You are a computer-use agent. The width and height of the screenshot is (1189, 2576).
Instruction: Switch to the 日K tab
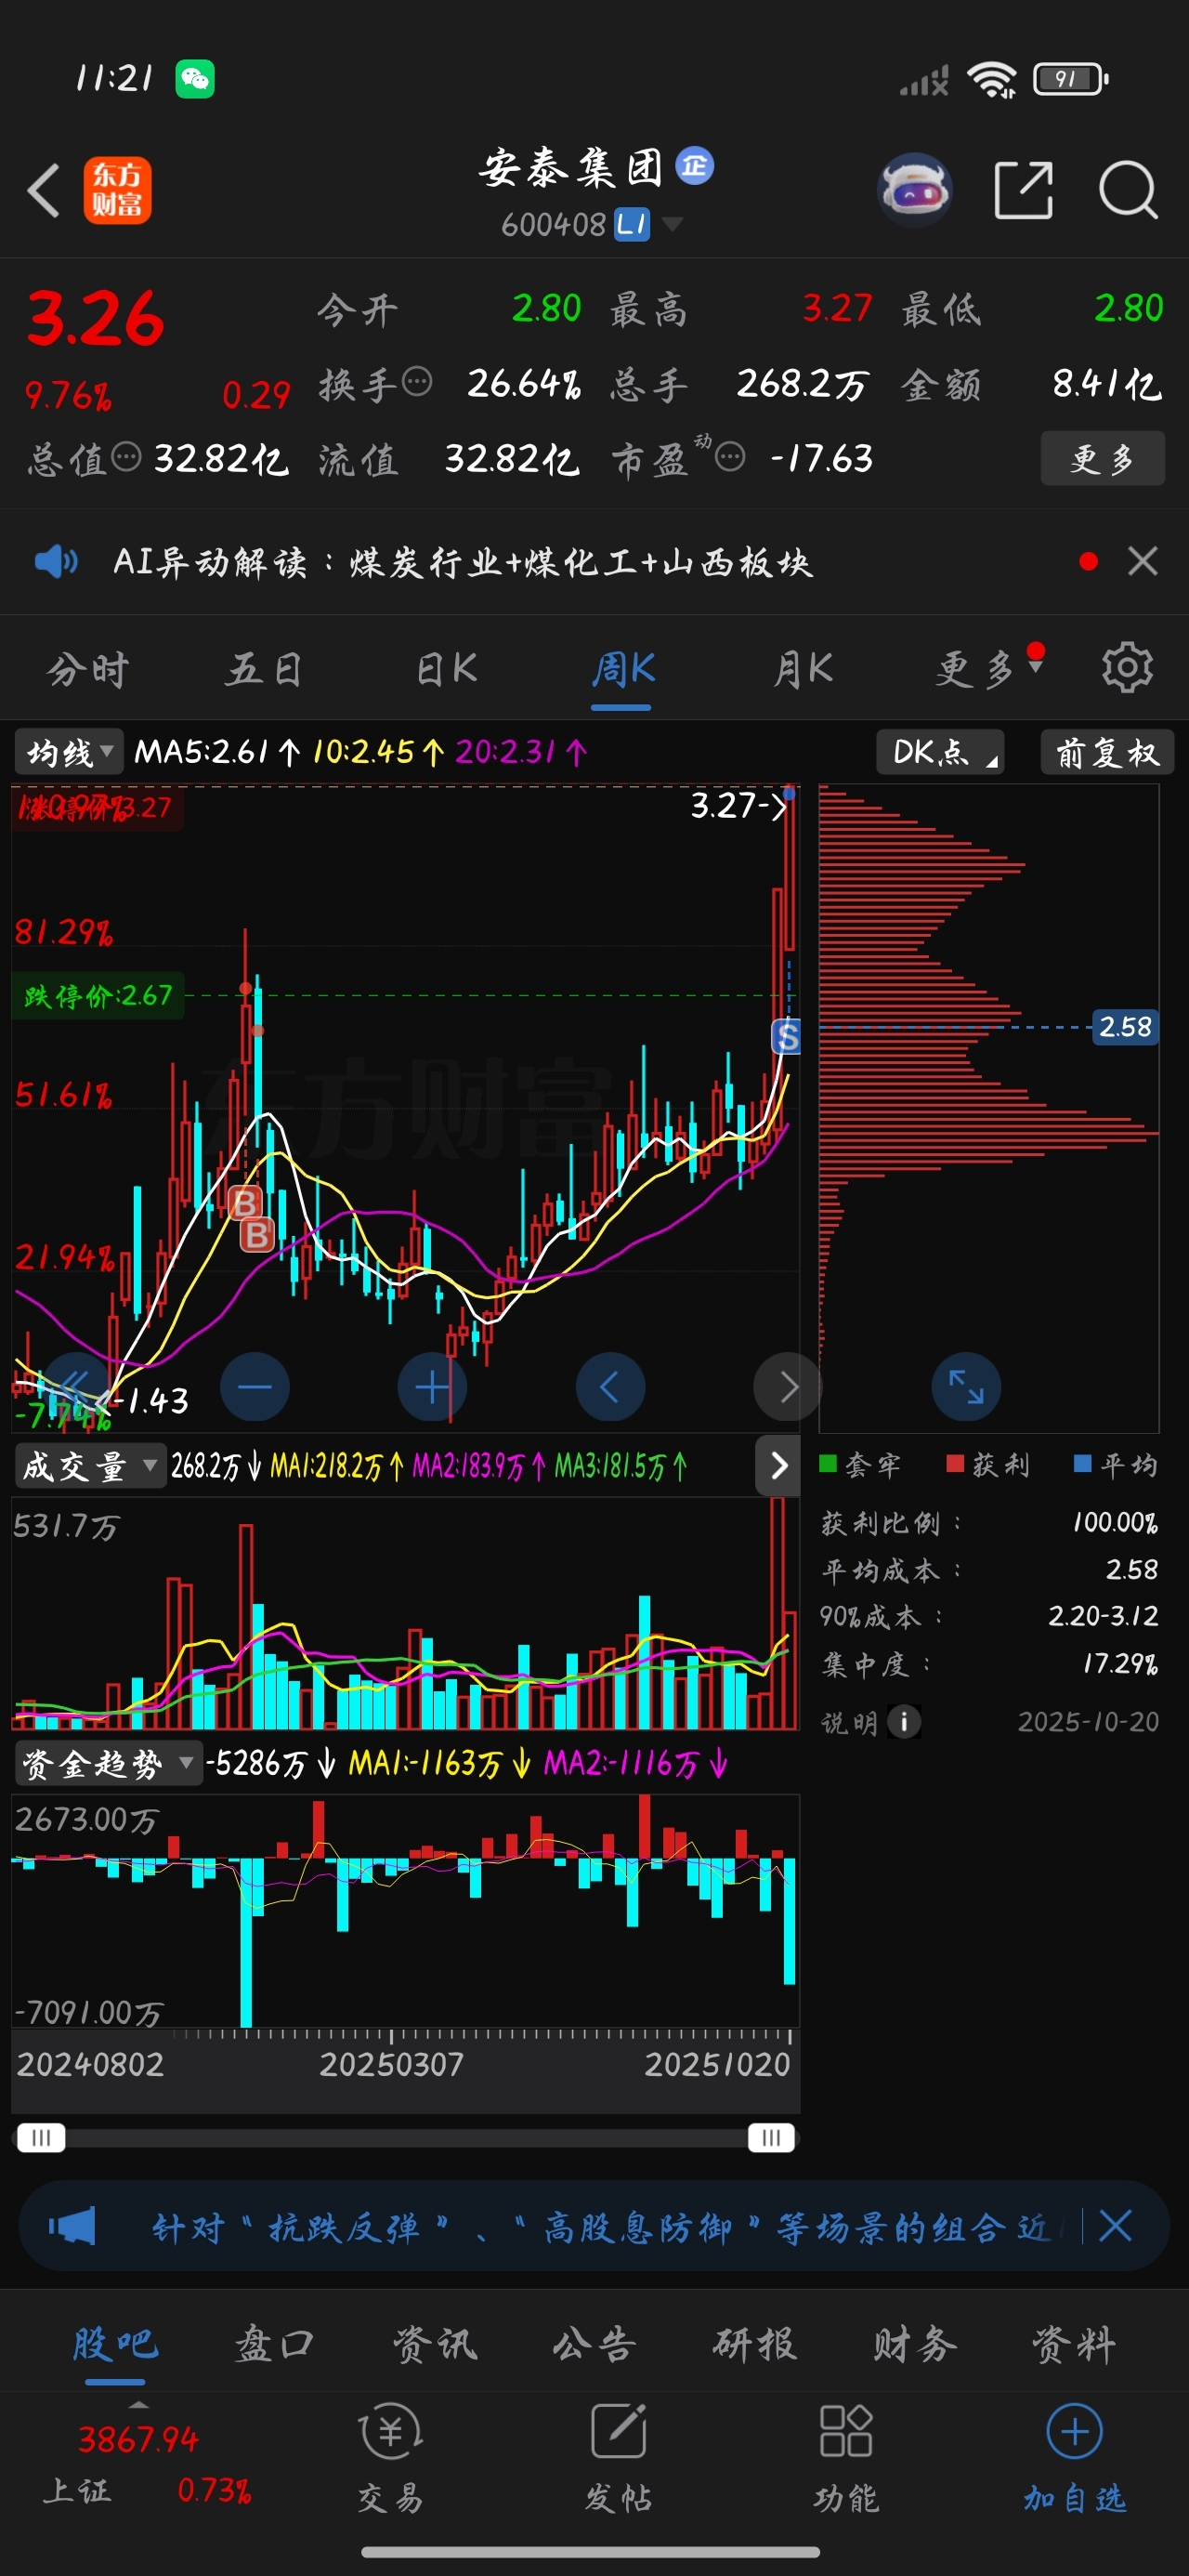tap(446, 668)
